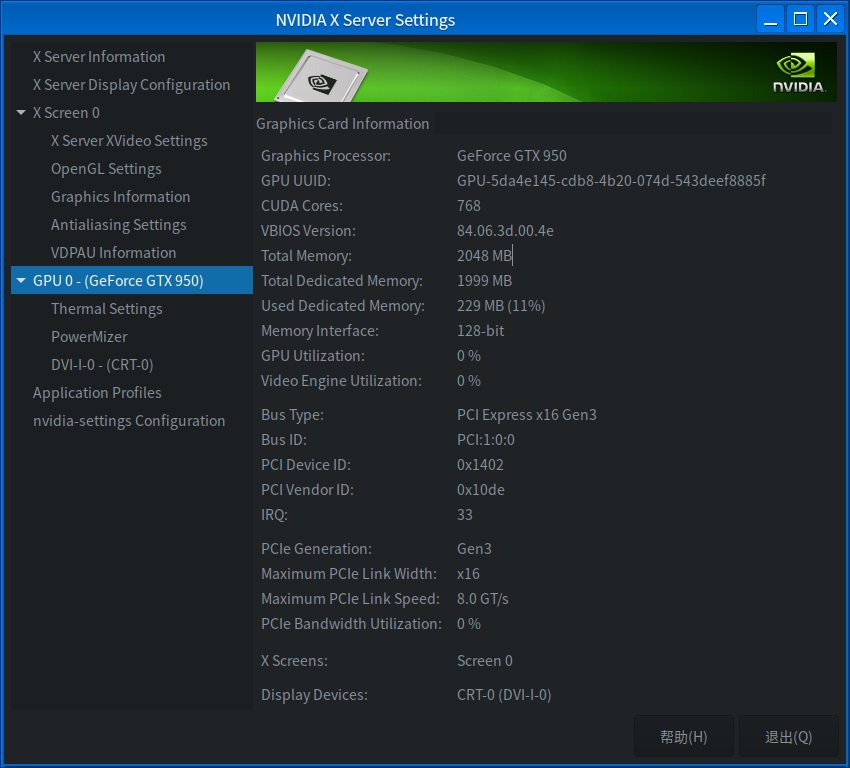The image size is (850, 768).
Task: Click the IRQ value 33
Action: (465, 514)
